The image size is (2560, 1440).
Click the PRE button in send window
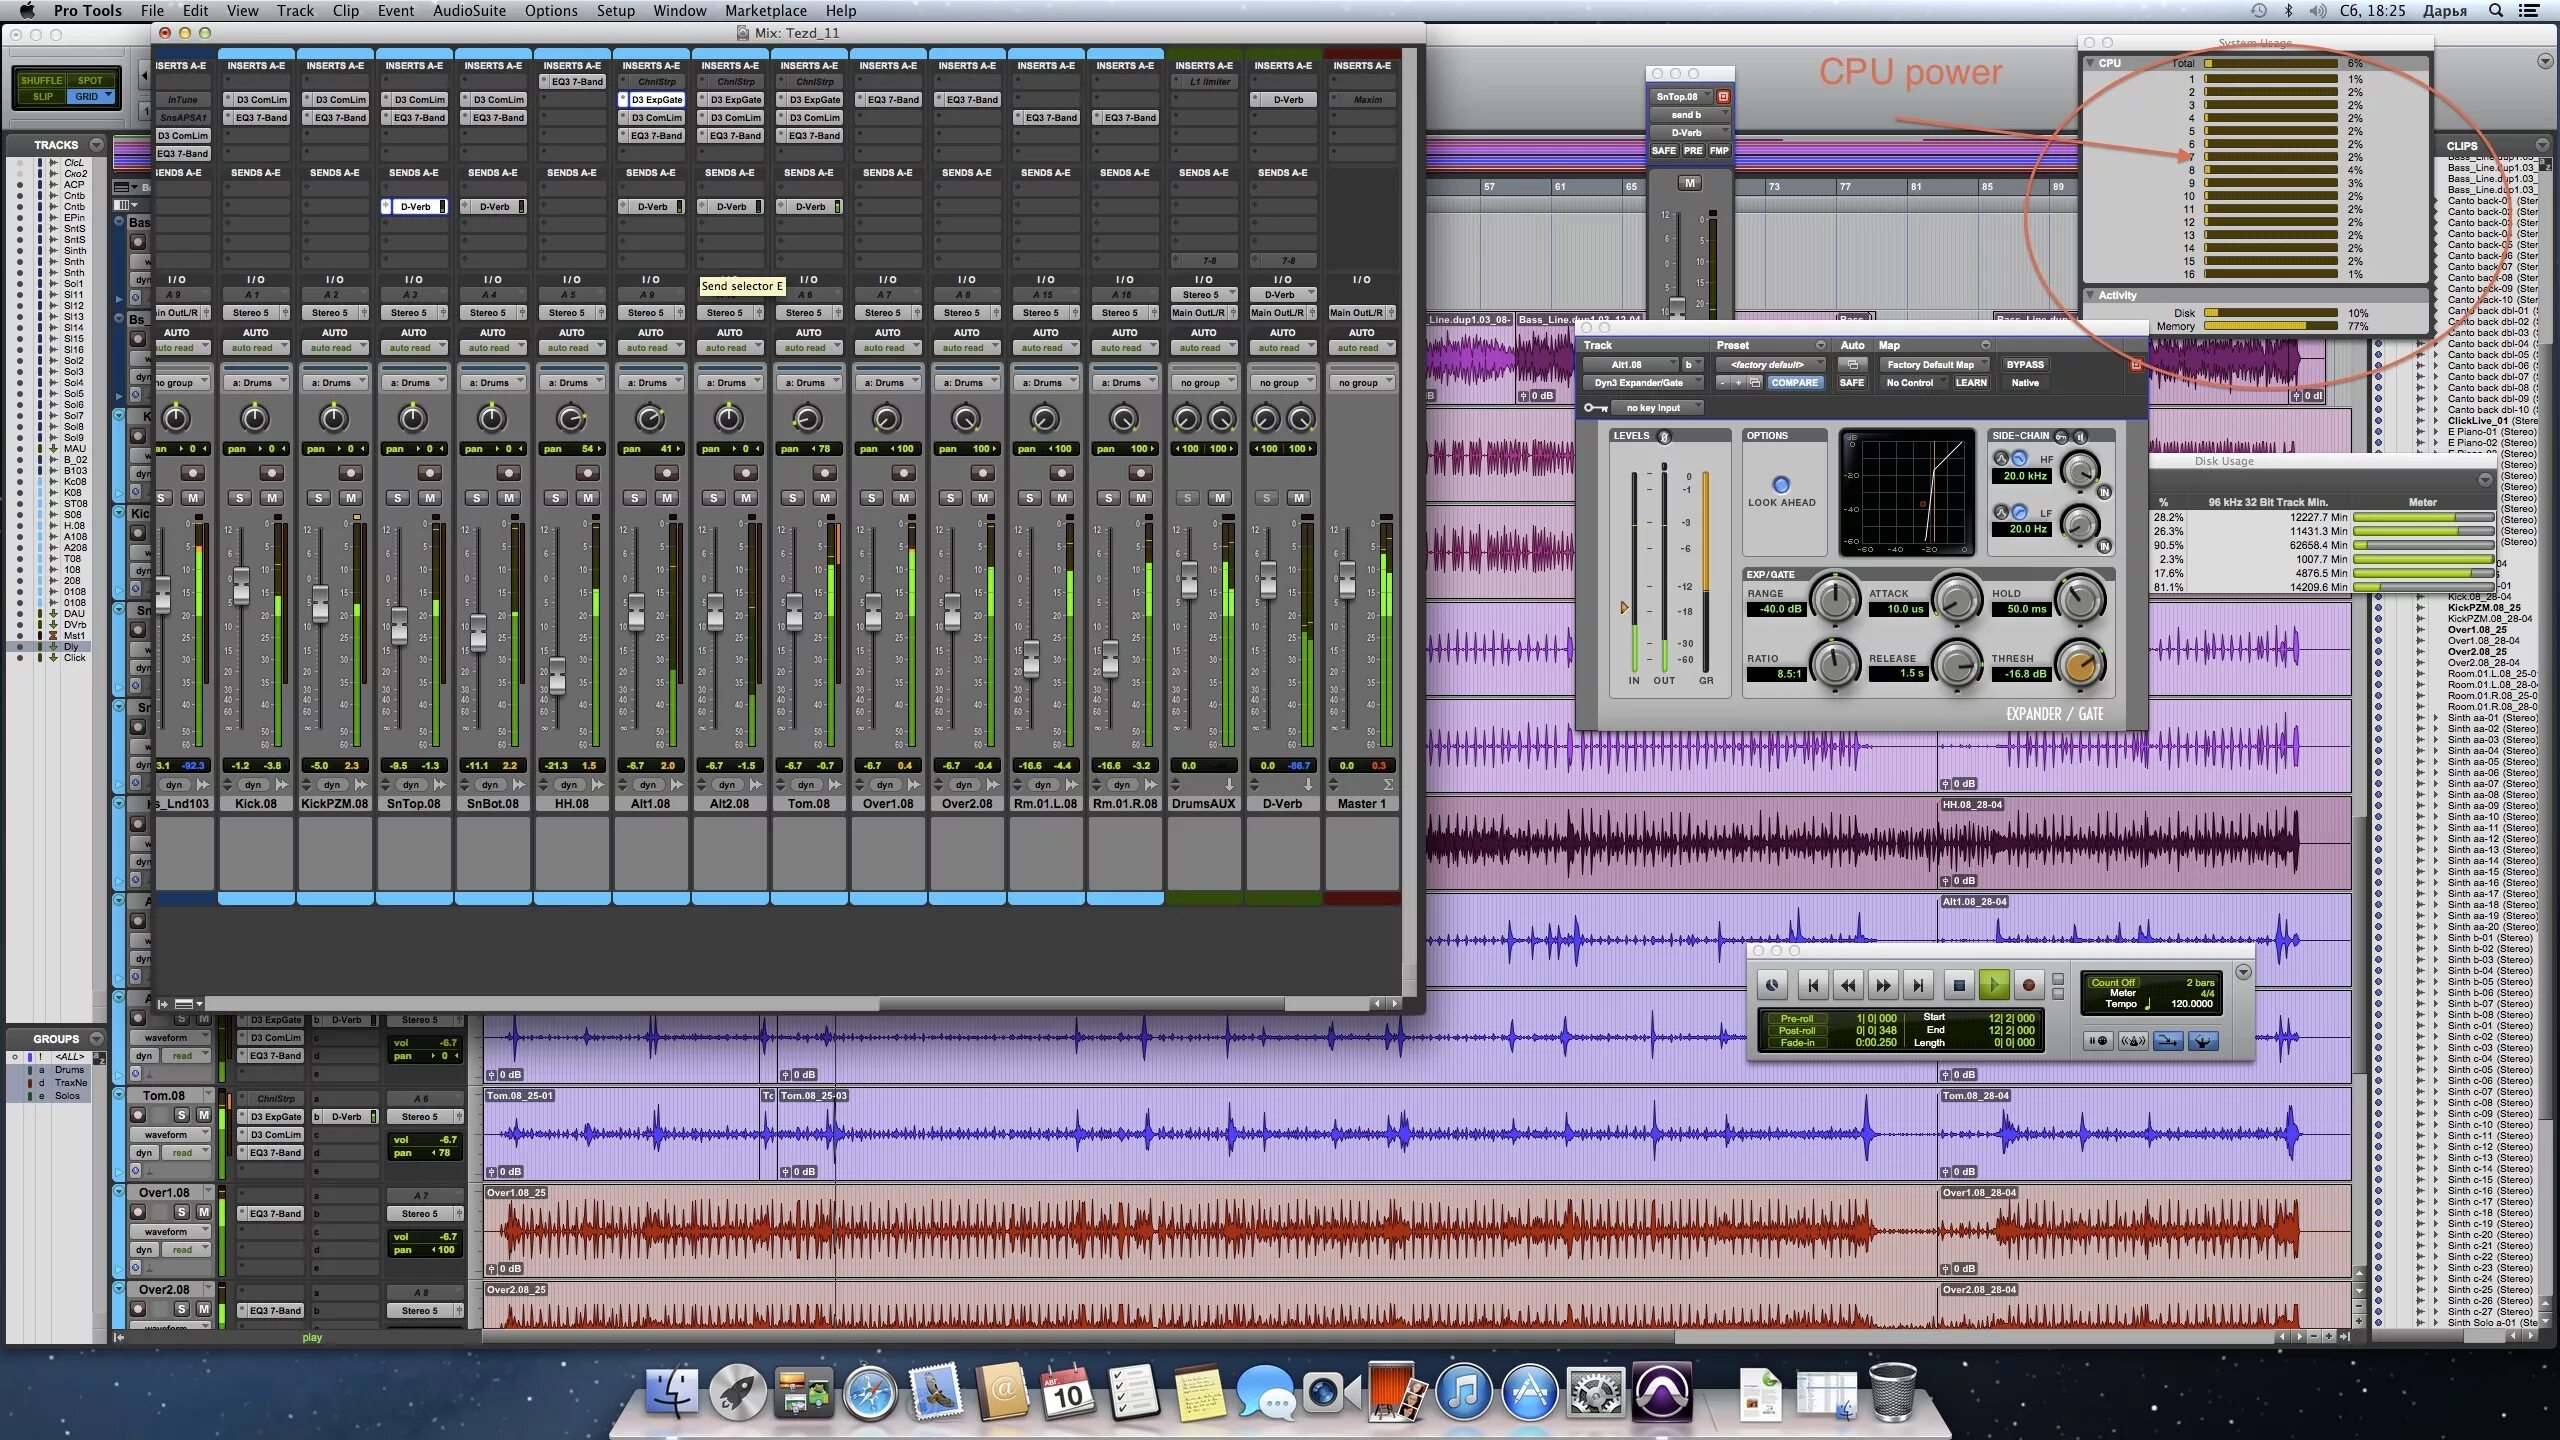tap(1692, 151)
